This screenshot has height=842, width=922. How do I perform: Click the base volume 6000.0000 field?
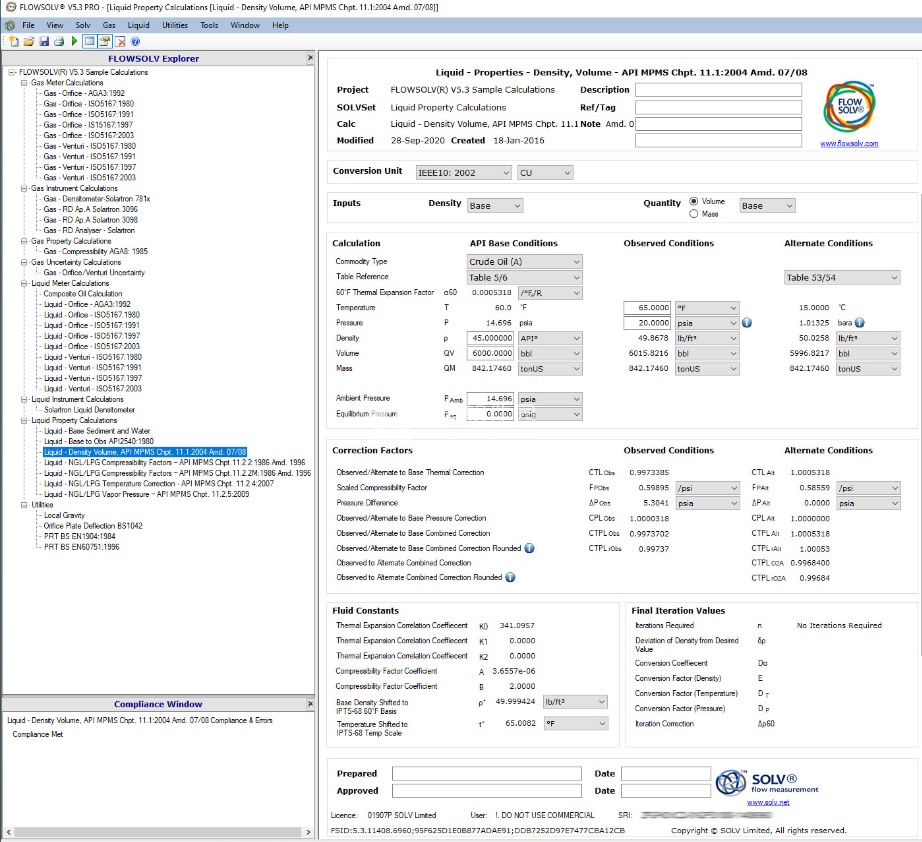[x=490, y=353]
